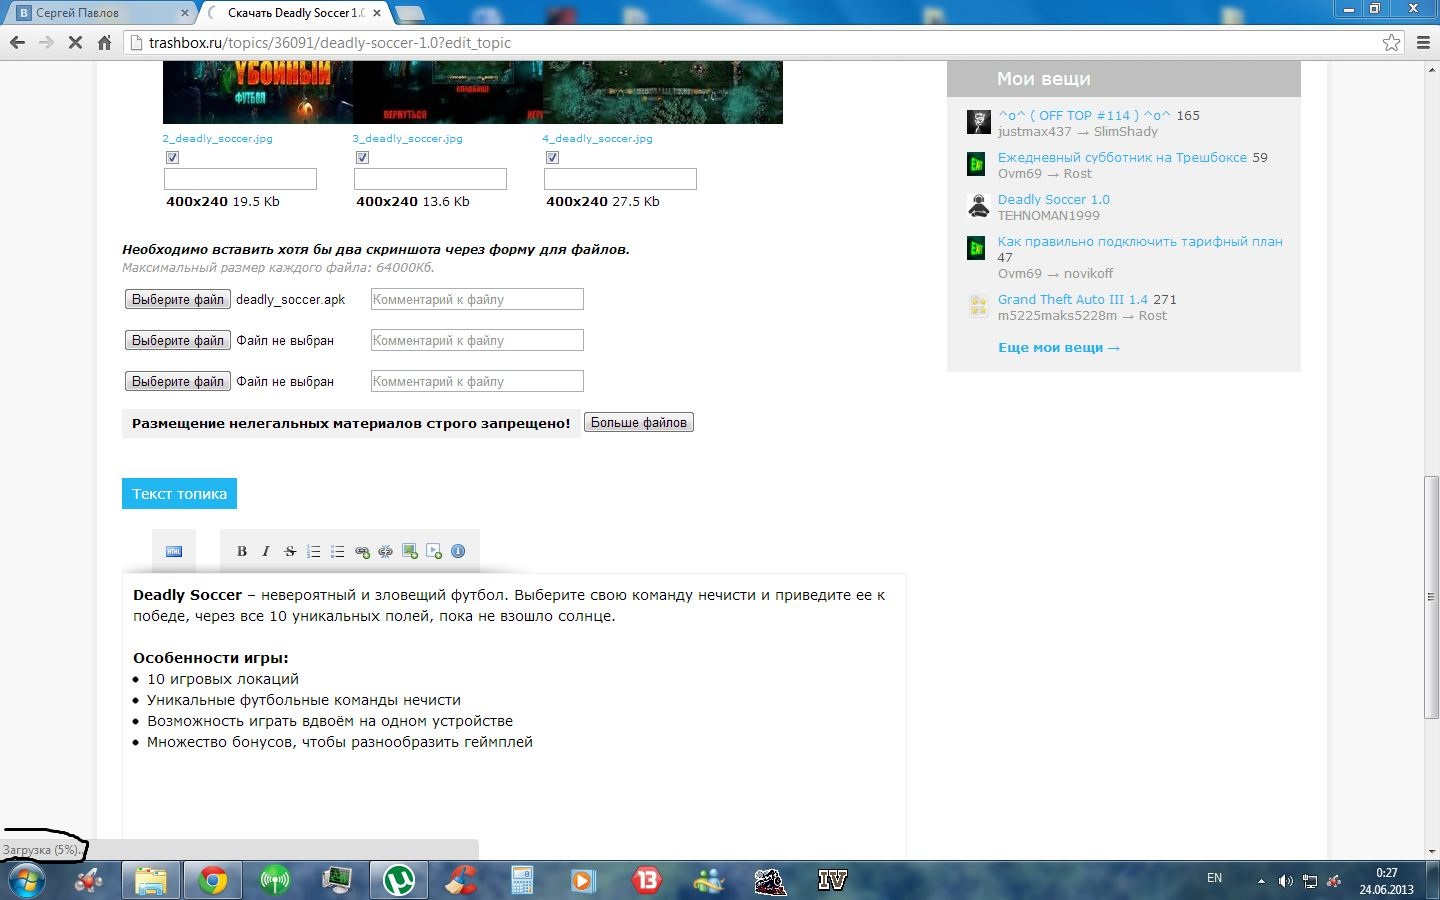Viewport: 1440px width, 900px height.
Task: Uncheck the 3_deadly_soccer.jpg checkbox
Action: point(362,158)
